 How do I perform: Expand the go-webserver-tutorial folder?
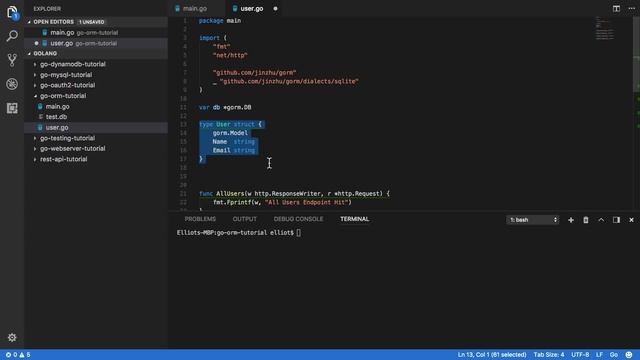pos(35,149)
